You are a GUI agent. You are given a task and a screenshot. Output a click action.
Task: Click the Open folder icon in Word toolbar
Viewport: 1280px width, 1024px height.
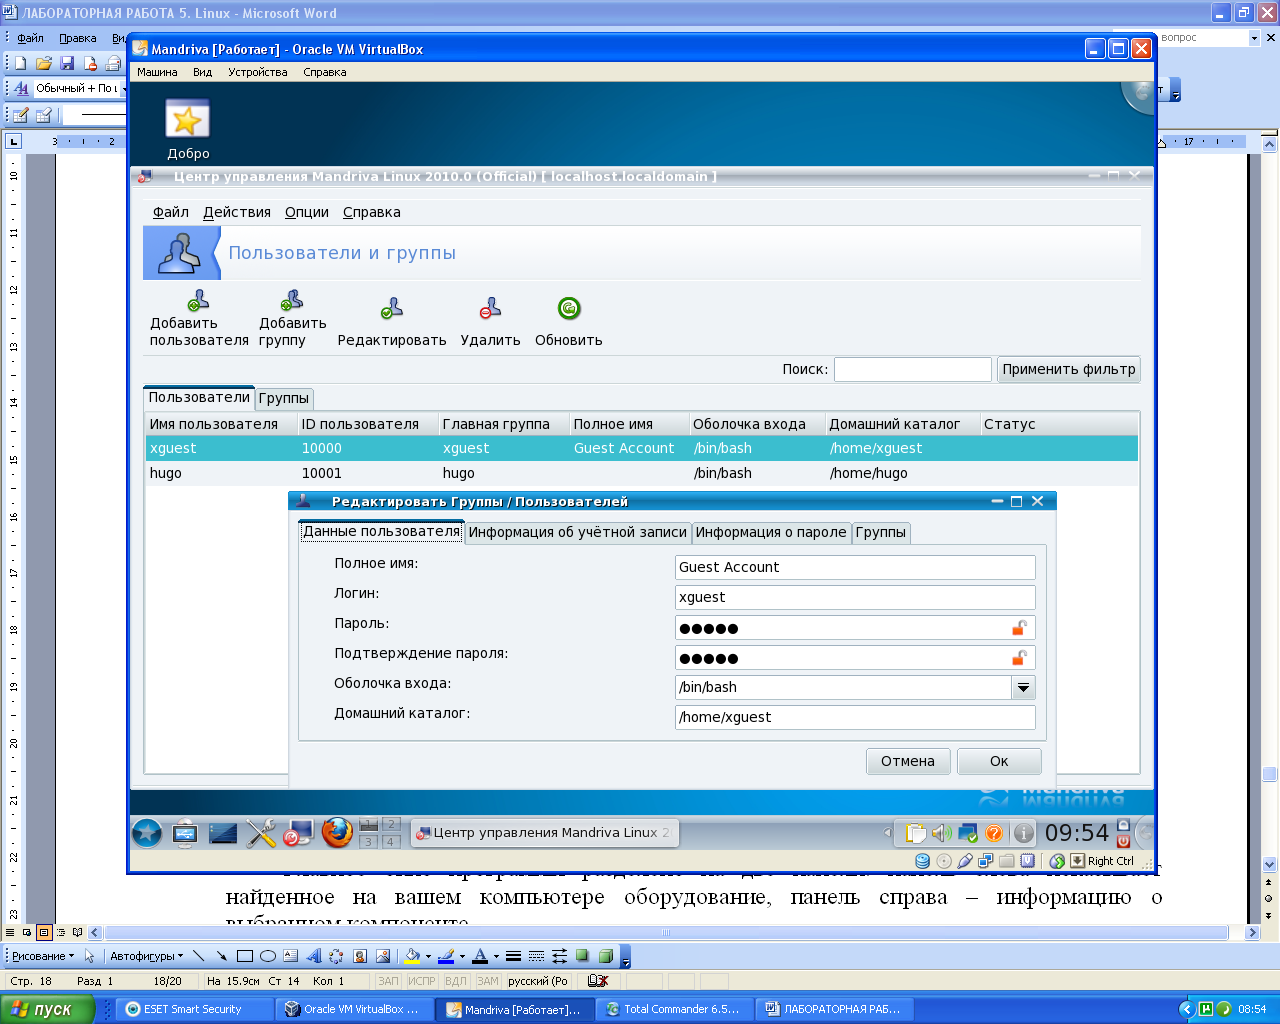coord(44,63)
